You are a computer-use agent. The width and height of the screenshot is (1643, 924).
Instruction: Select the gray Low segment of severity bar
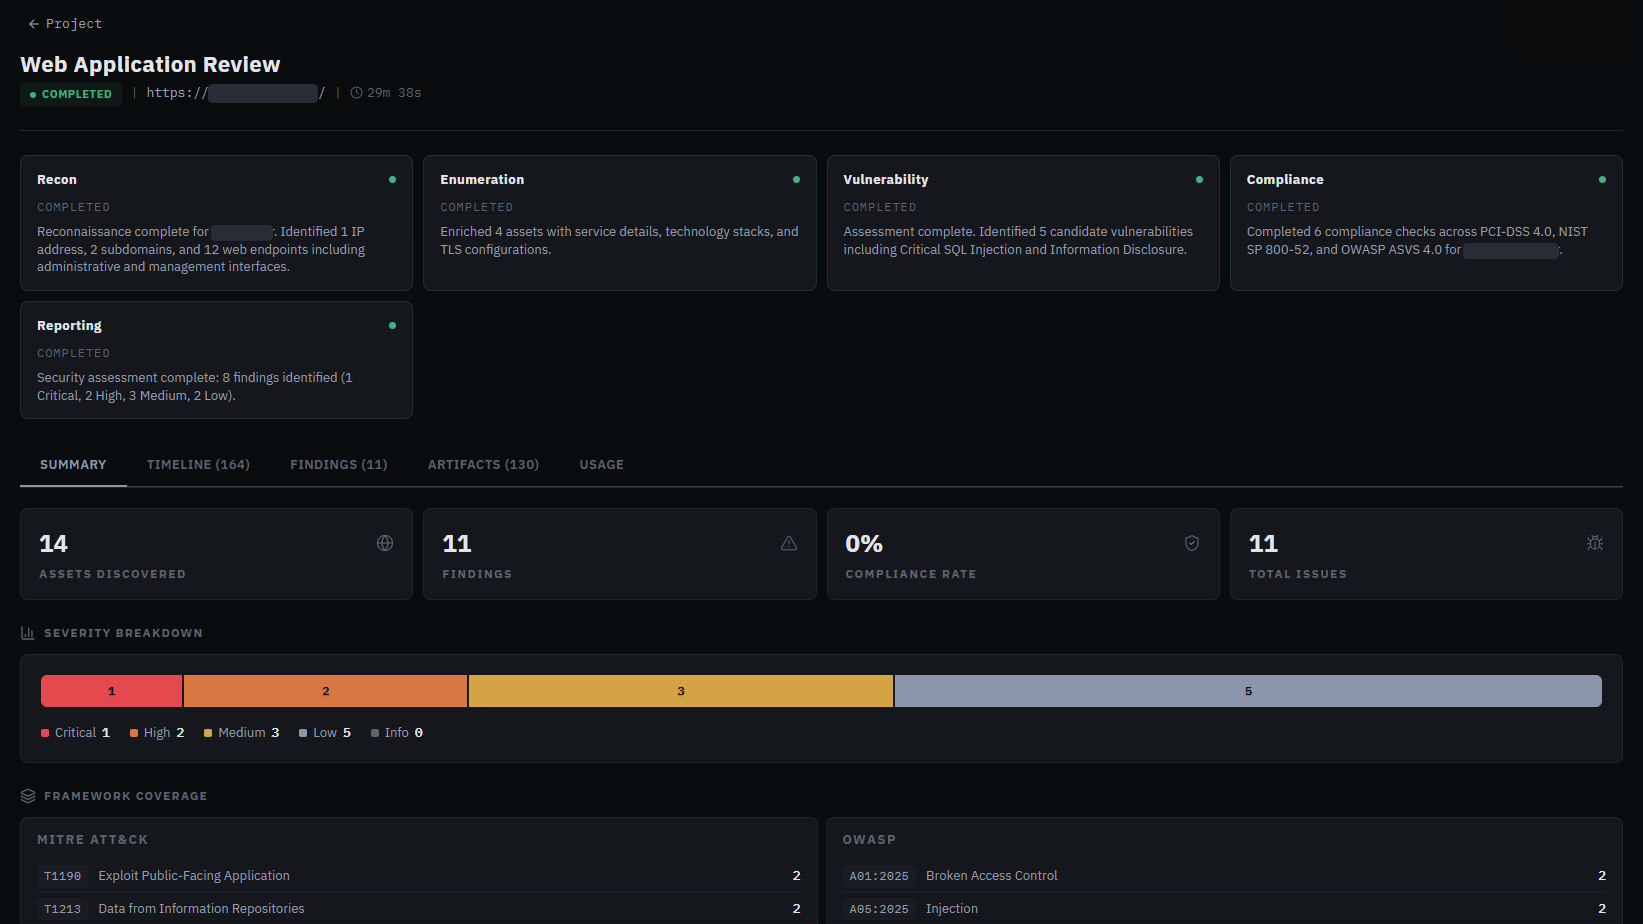pyautogui.click(x=1248, y=691)
